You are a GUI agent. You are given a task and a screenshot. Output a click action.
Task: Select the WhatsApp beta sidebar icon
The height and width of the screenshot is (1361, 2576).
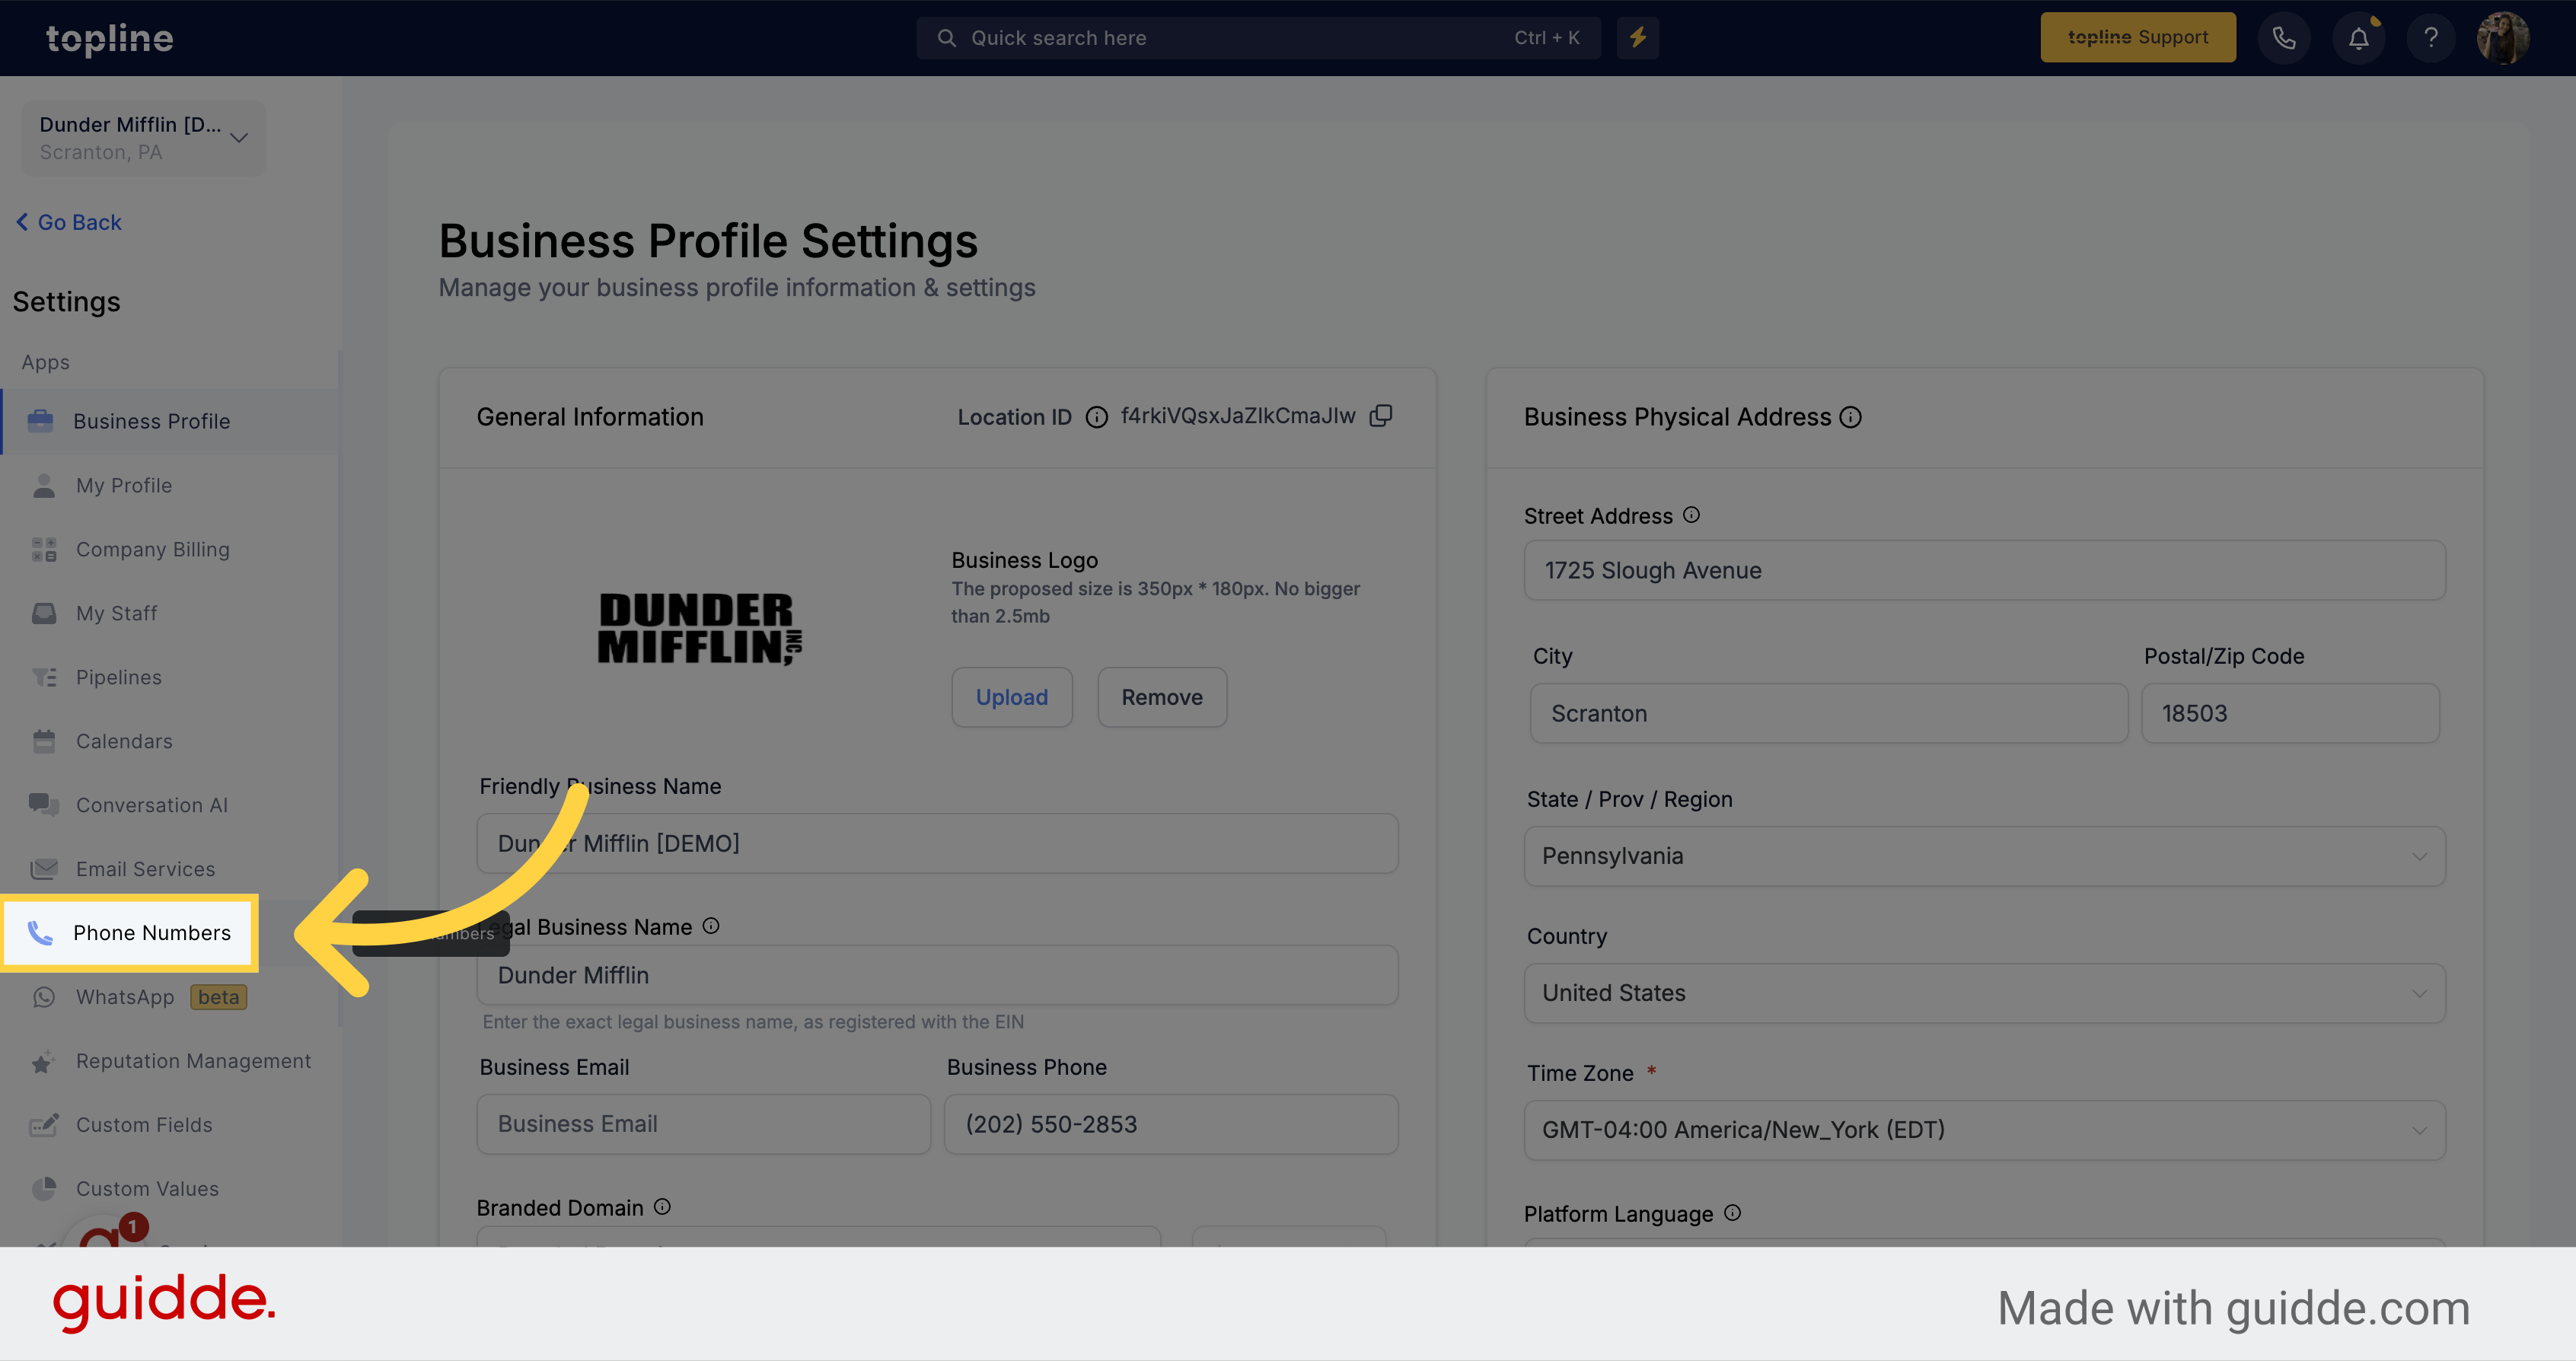pos(43,996)
